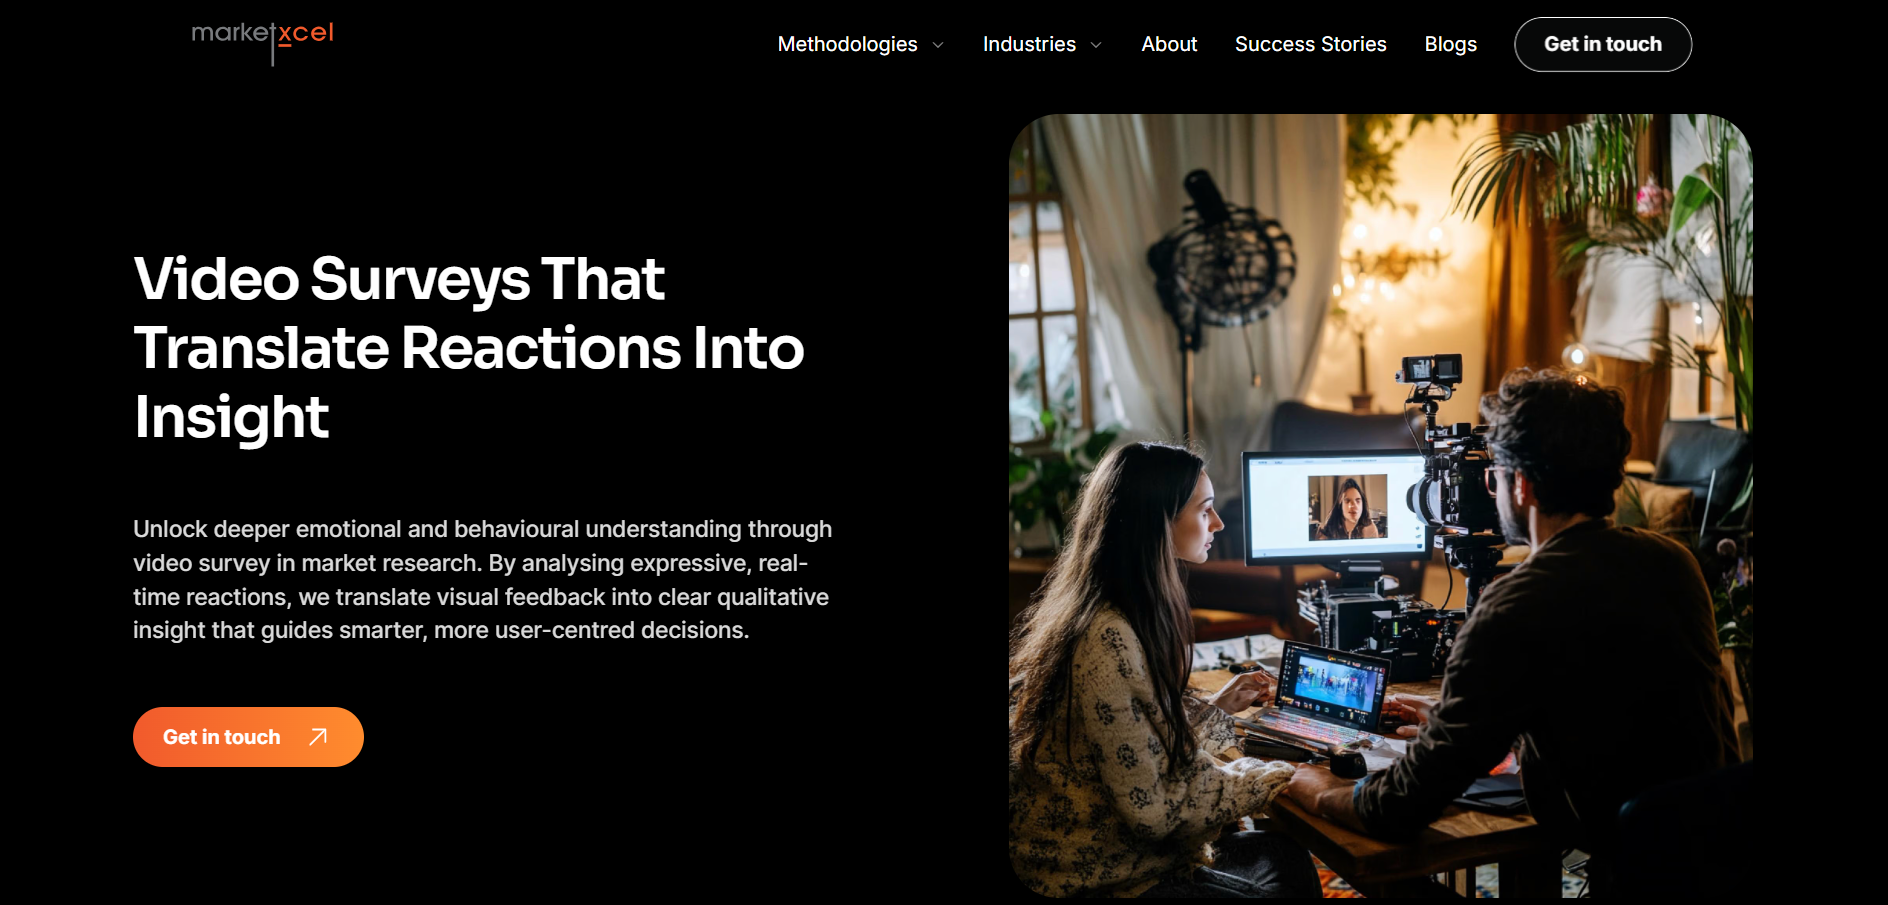Open the Success Stories link
The width and height of the screenshot is (1888, 905).
[1310, 44]
